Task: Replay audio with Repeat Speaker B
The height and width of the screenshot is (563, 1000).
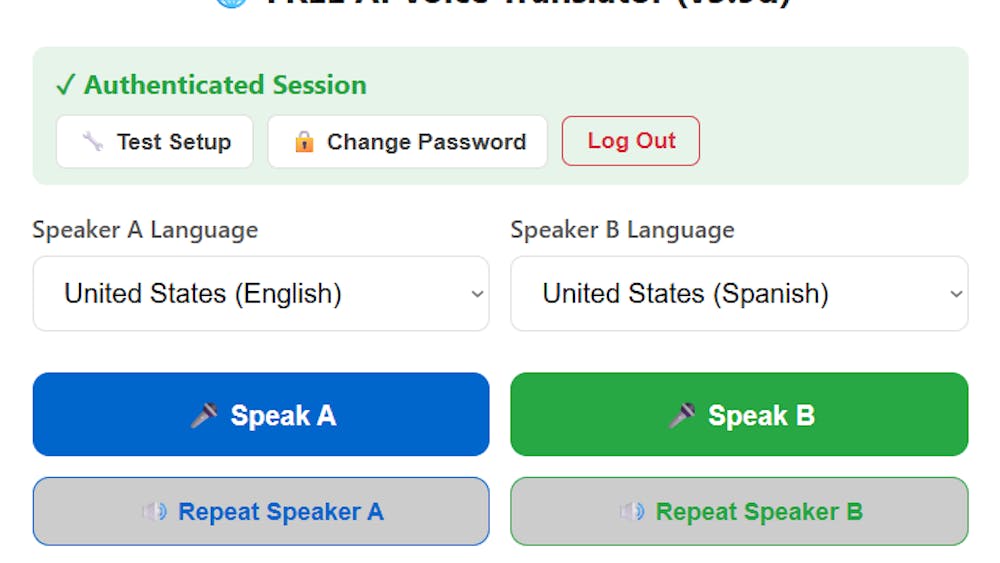Action: (739, 511)
